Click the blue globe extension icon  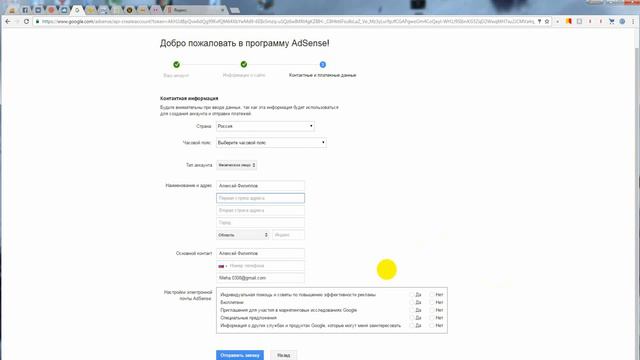point(622,21)
